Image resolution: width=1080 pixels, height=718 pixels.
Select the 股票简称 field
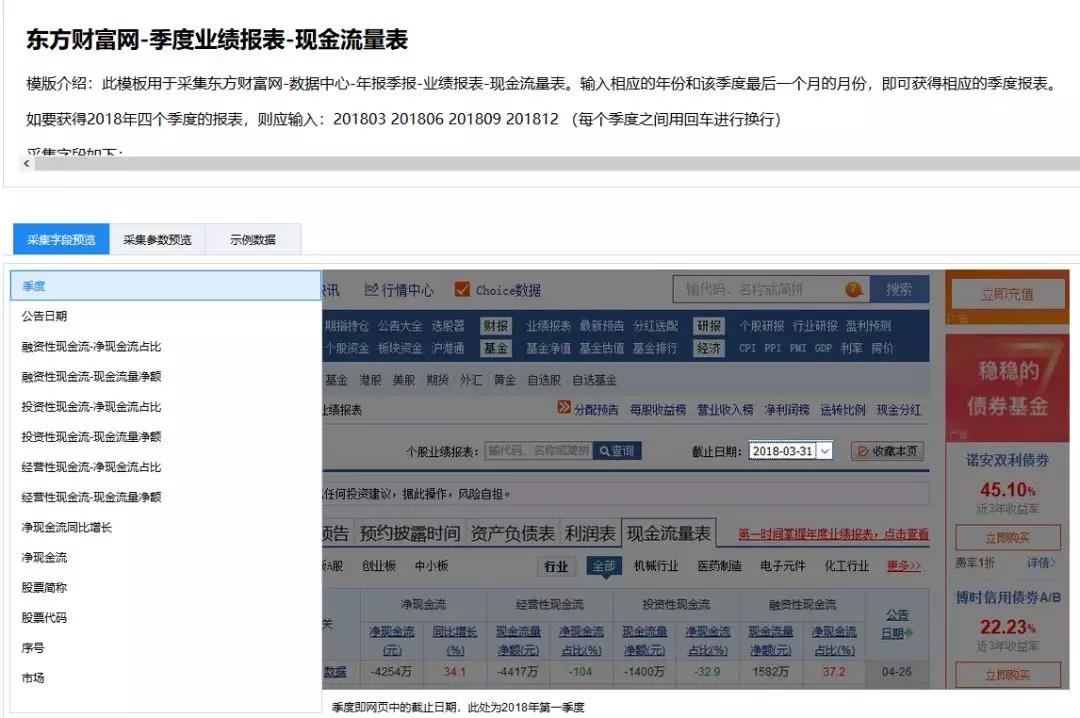click(166, 587)
